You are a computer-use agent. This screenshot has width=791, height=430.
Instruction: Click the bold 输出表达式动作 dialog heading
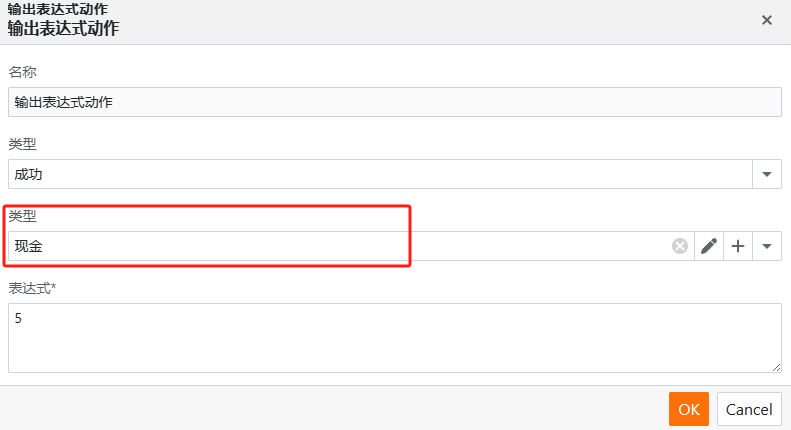63,28
